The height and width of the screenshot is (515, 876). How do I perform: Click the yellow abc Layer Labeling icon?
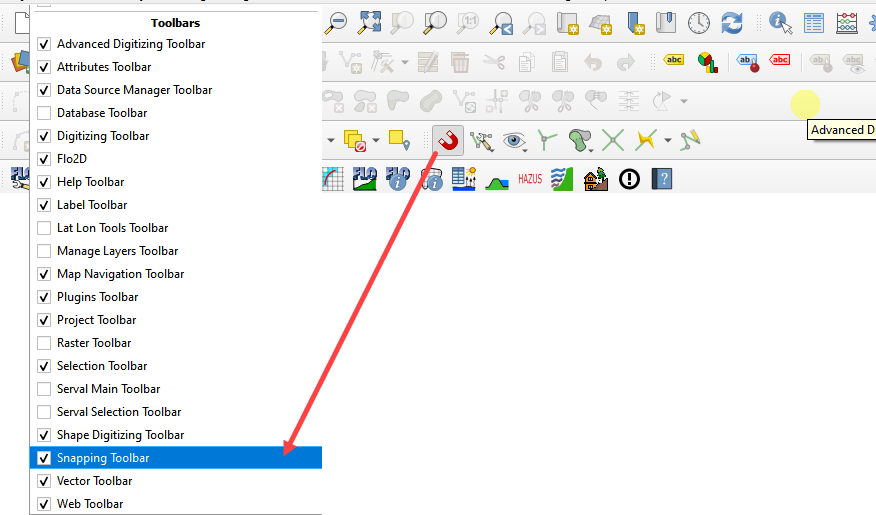674,61
